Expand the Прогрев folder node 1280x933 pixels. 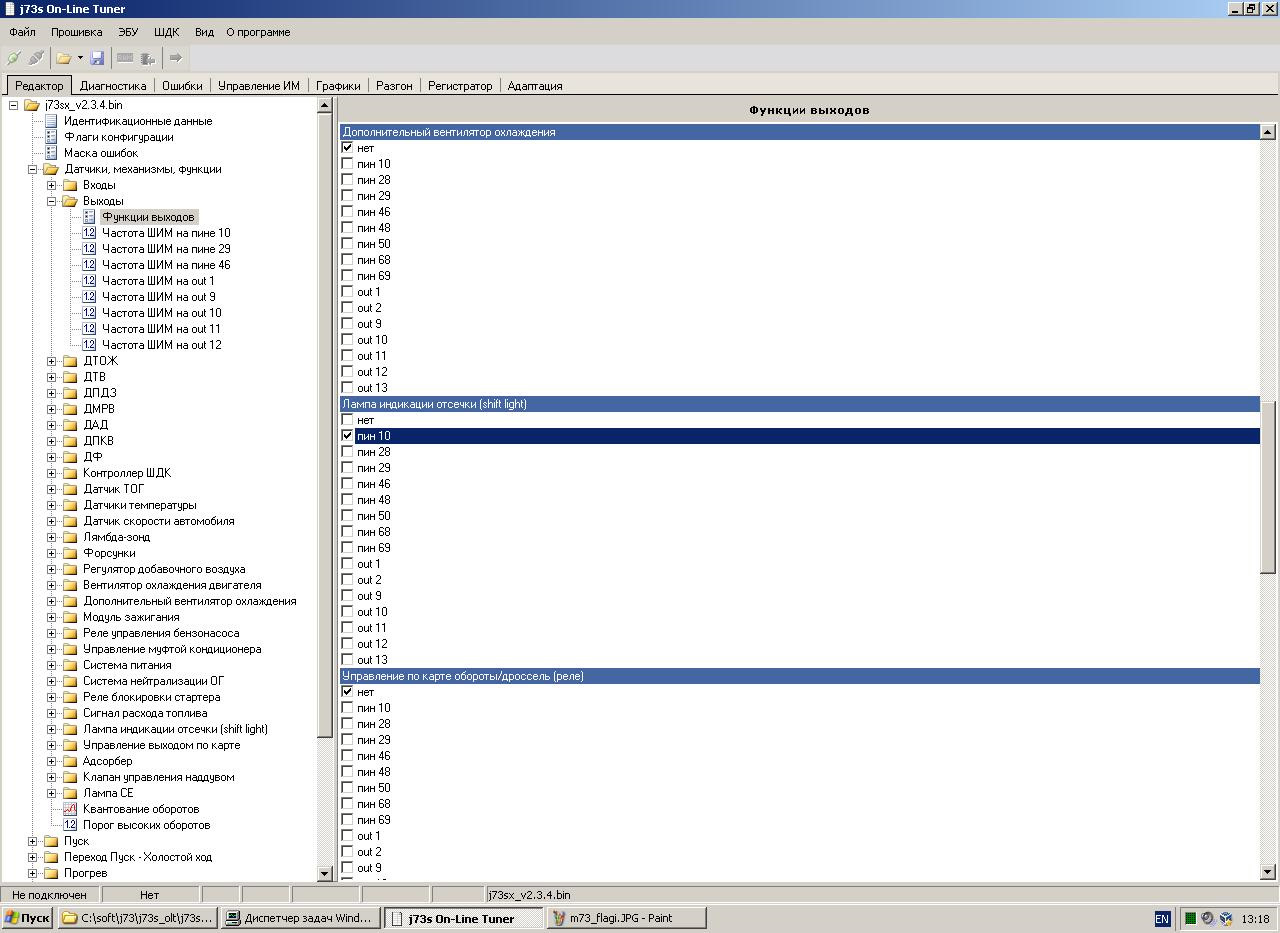click(x=33, y=873)
